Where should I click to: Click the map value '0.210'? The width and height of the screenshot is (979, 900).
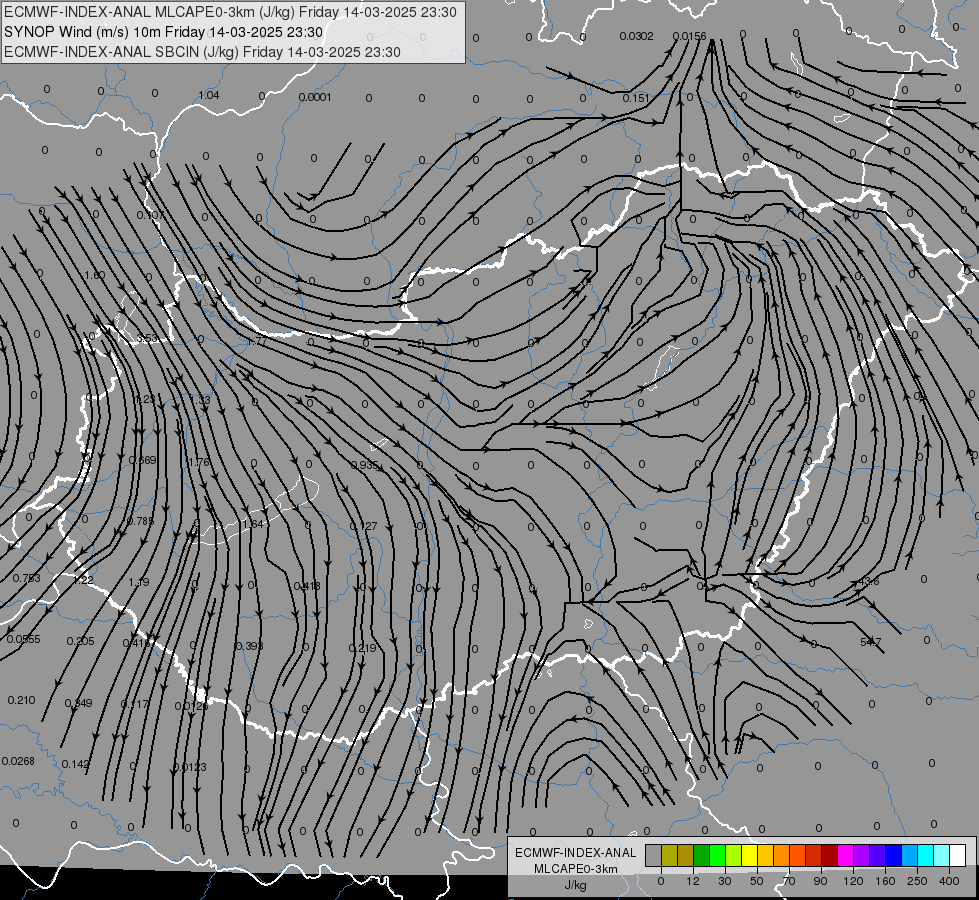pyautogui.click(x=21, y=700)
